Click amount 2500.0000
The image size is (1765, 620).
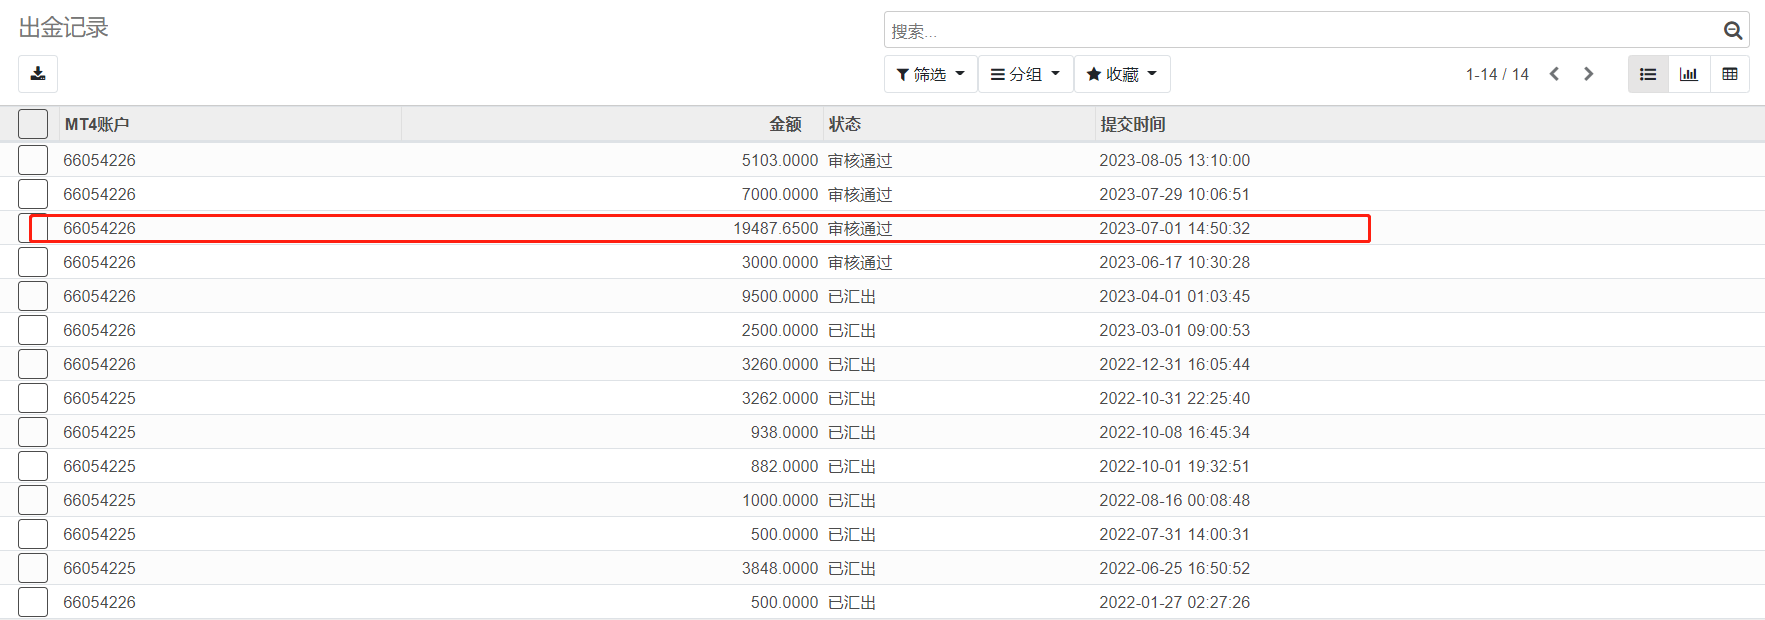click(x=780, y=330)
